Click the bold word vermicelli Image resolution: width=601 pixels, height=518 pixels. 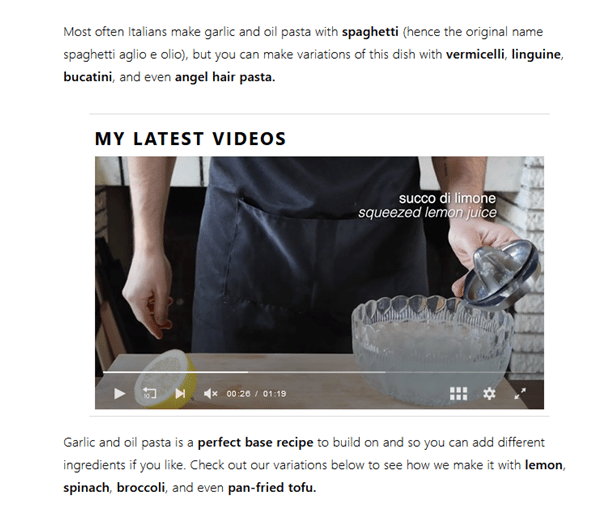(x=475, y=54)
